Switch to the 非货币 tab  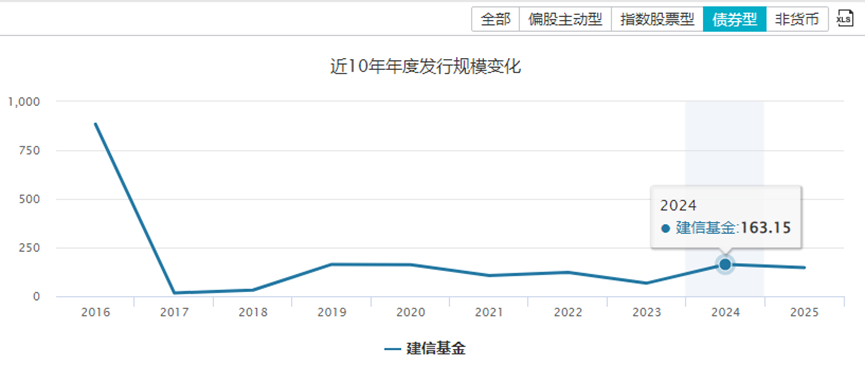tap(797, 19)
